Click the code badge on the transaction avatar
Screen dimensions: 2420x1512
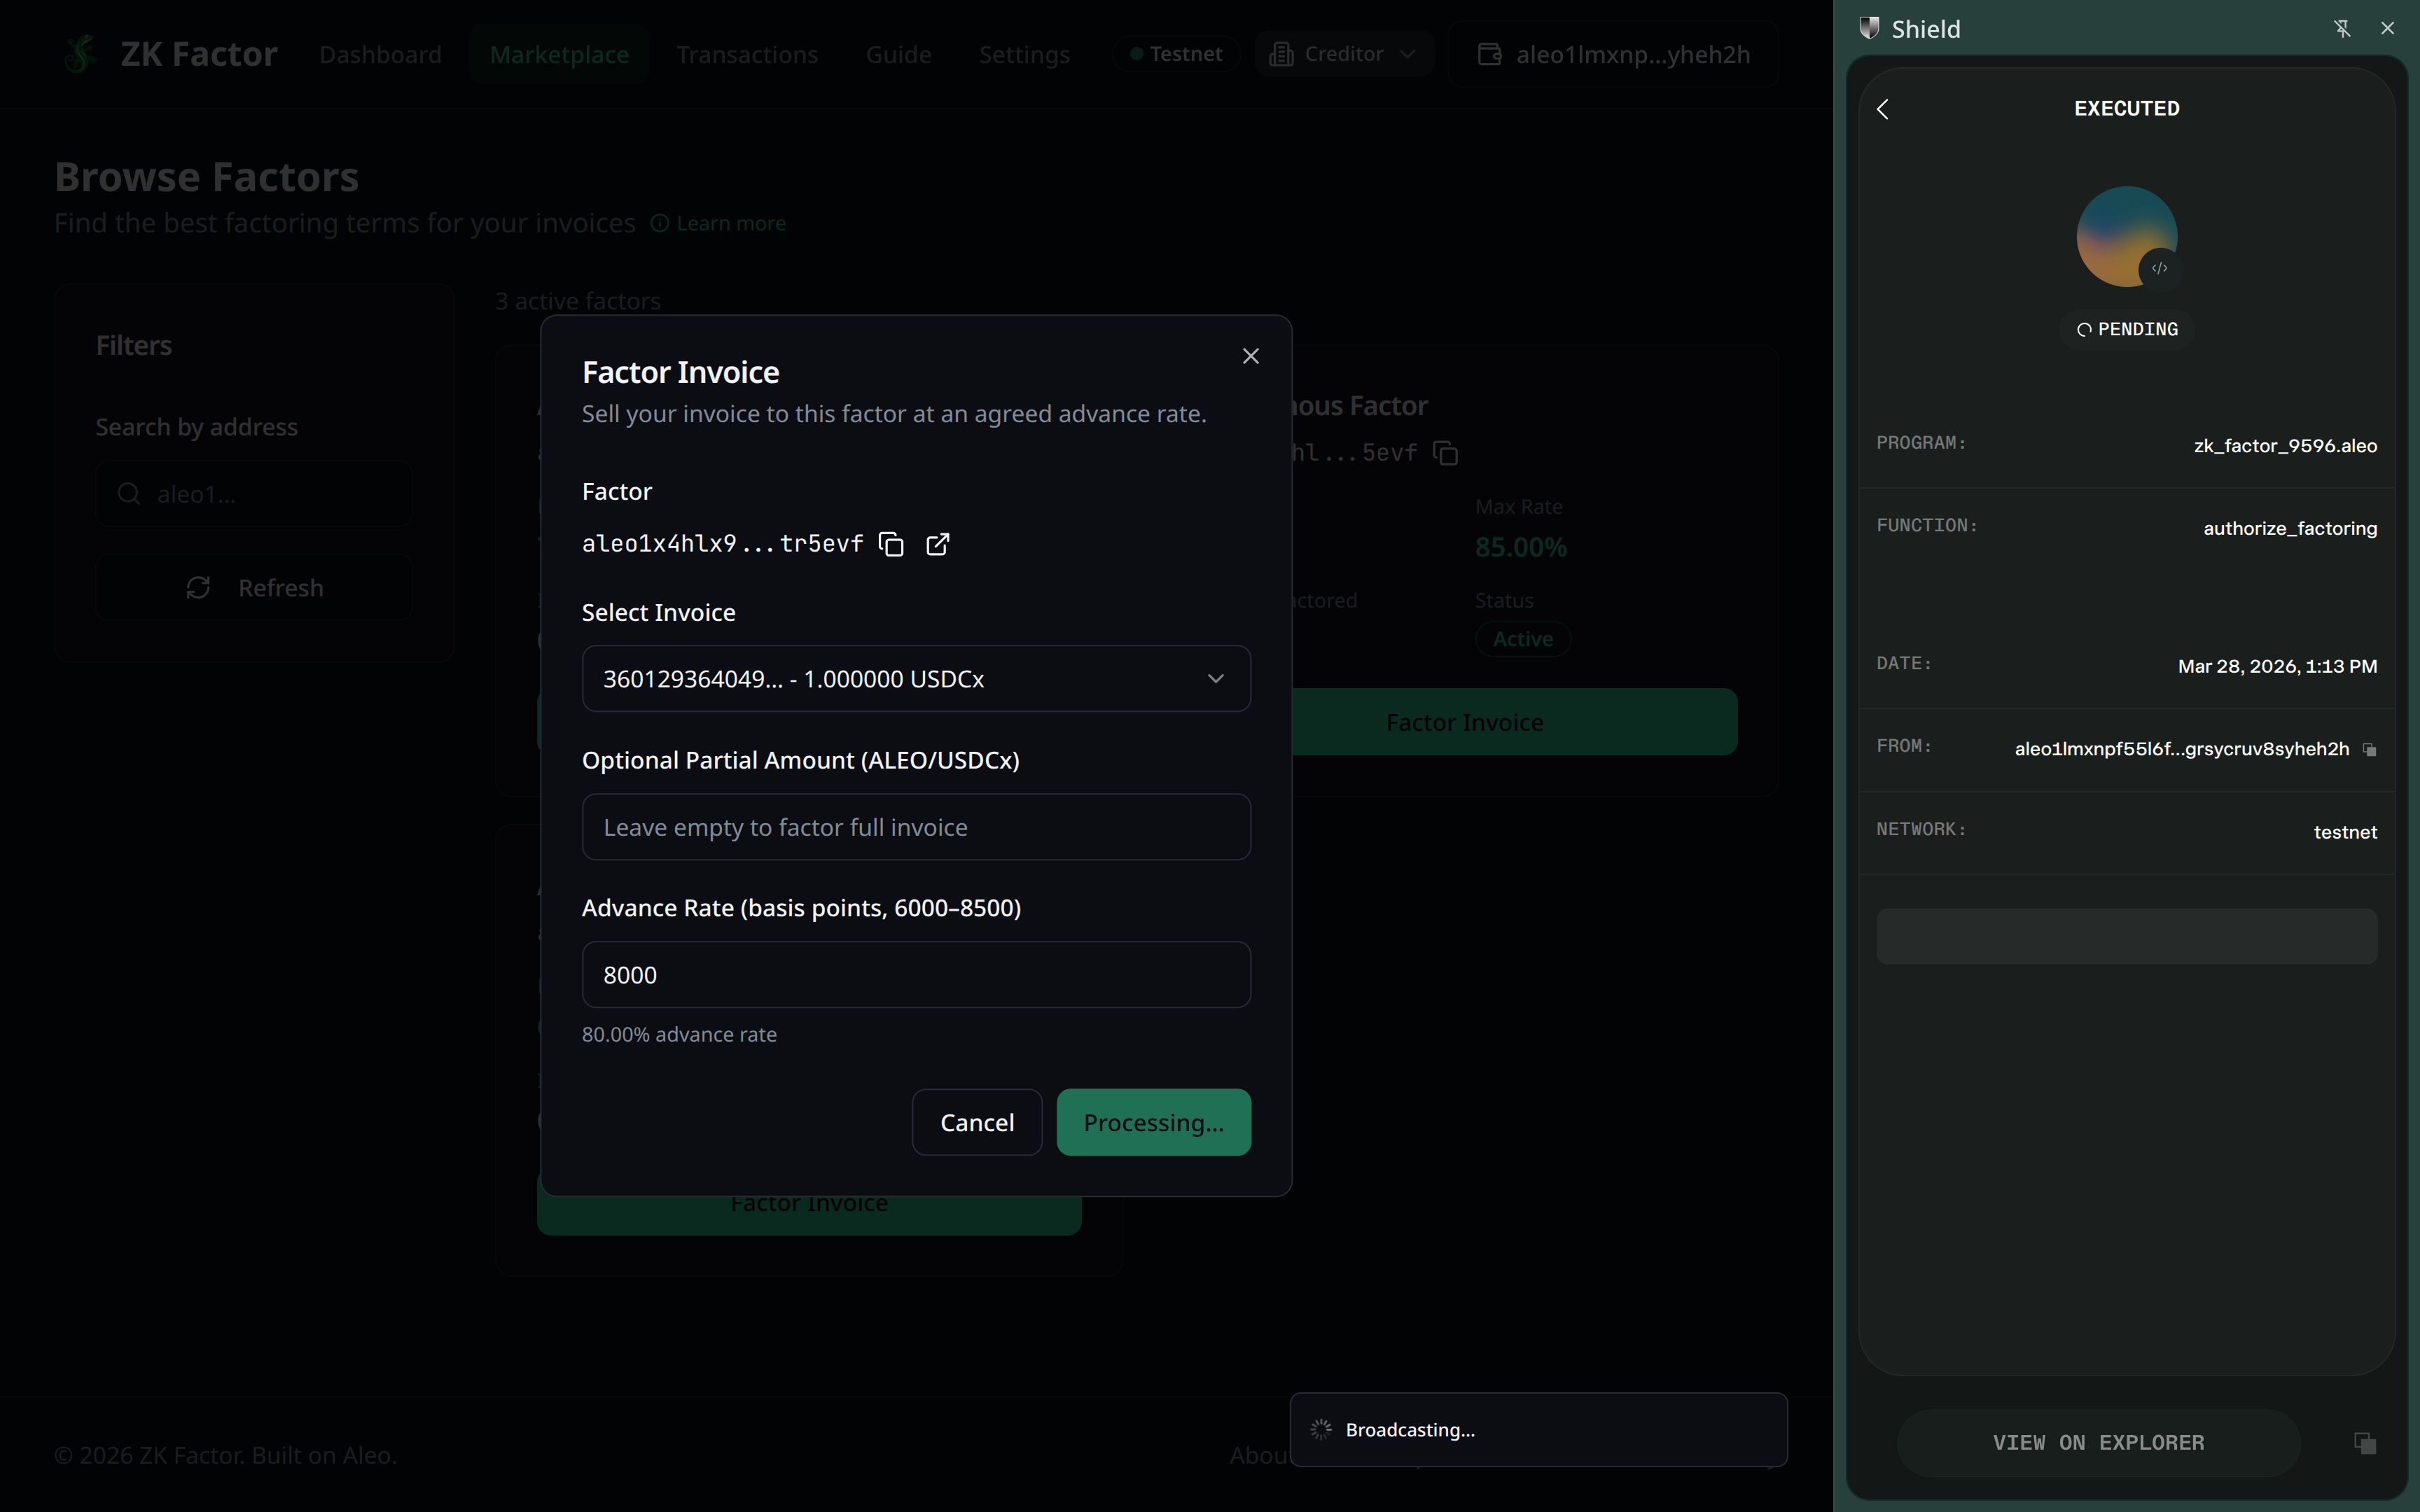[x=2159, y=268]
